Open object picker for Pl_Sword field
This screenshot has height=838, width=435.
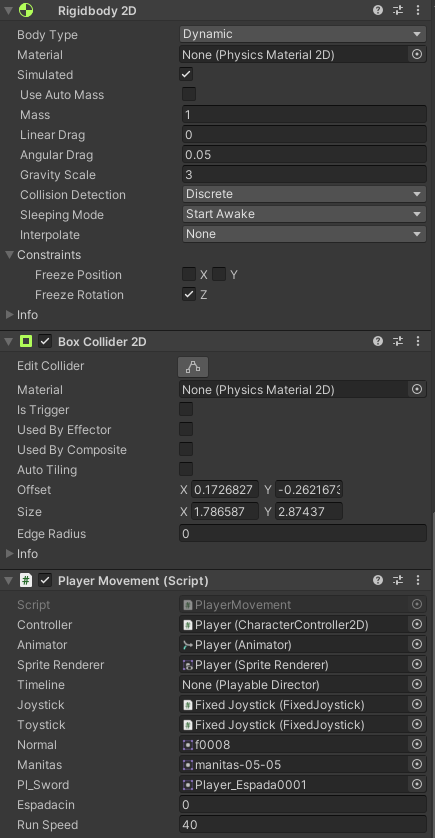pyautogui.click(x=417, y=785)
